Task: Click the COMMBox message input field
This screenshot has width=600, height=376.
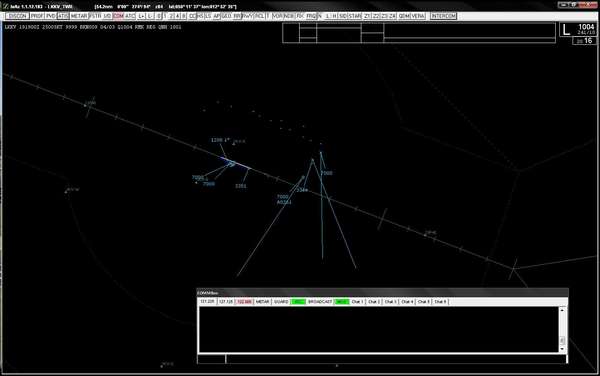Action: [x=396, y=359]
